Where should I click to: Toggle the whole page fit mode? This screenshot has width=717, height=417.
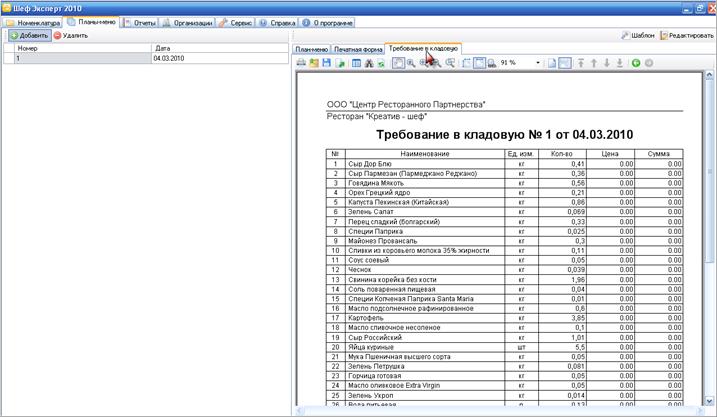(x=479, y=63)
